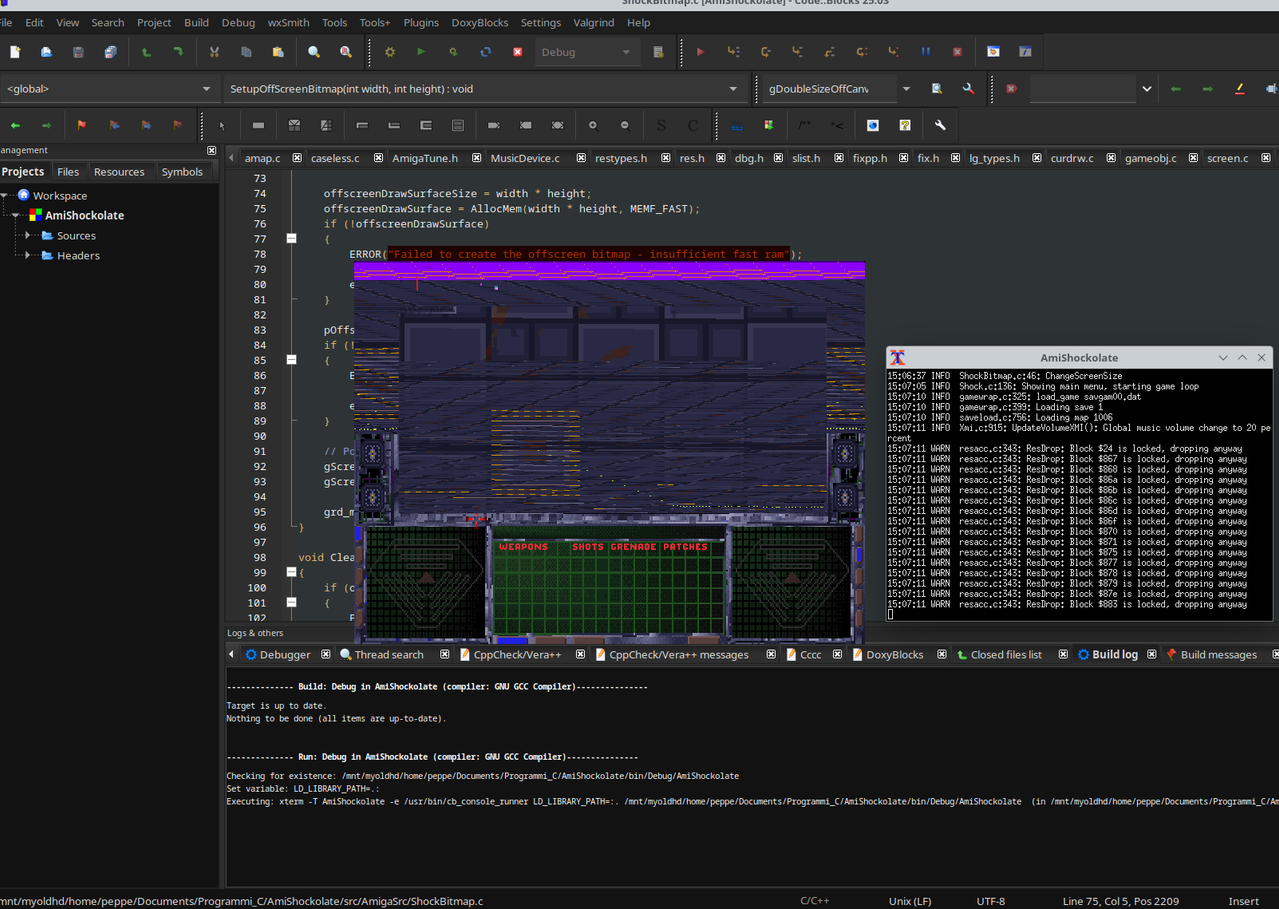Open Find using the magnifier icon
1279x909 pixels.
tap(314, 52)
